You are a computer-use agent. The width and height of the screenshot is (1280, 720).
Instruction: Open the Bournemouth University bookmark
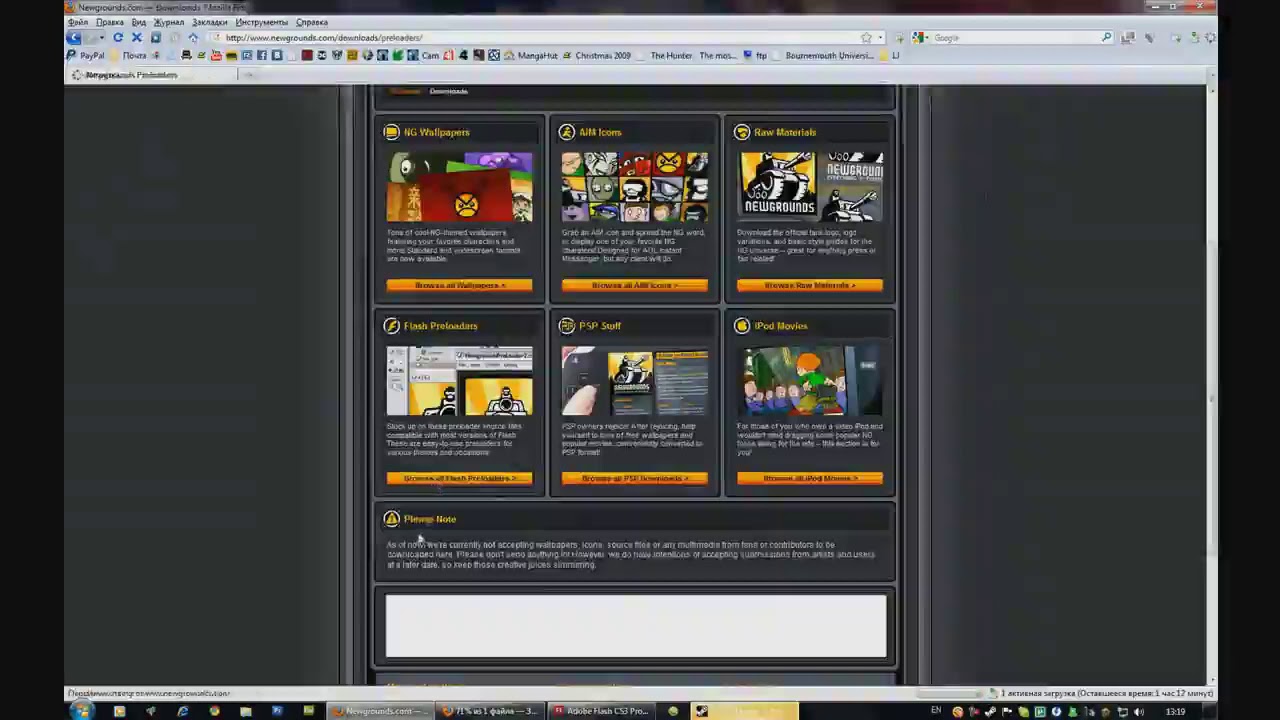tap(822, 55)
